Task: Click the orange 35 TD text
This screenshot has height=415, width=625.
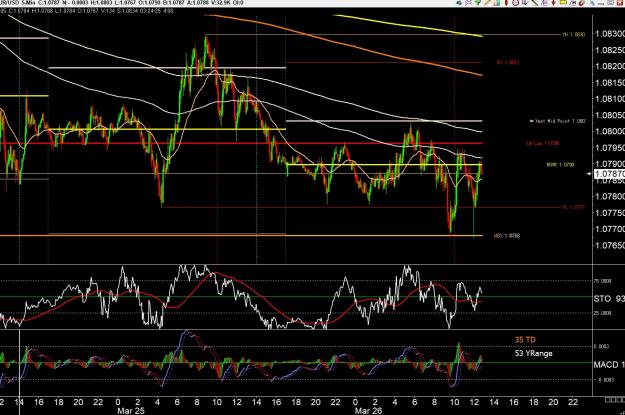Action: pos(525,340)
